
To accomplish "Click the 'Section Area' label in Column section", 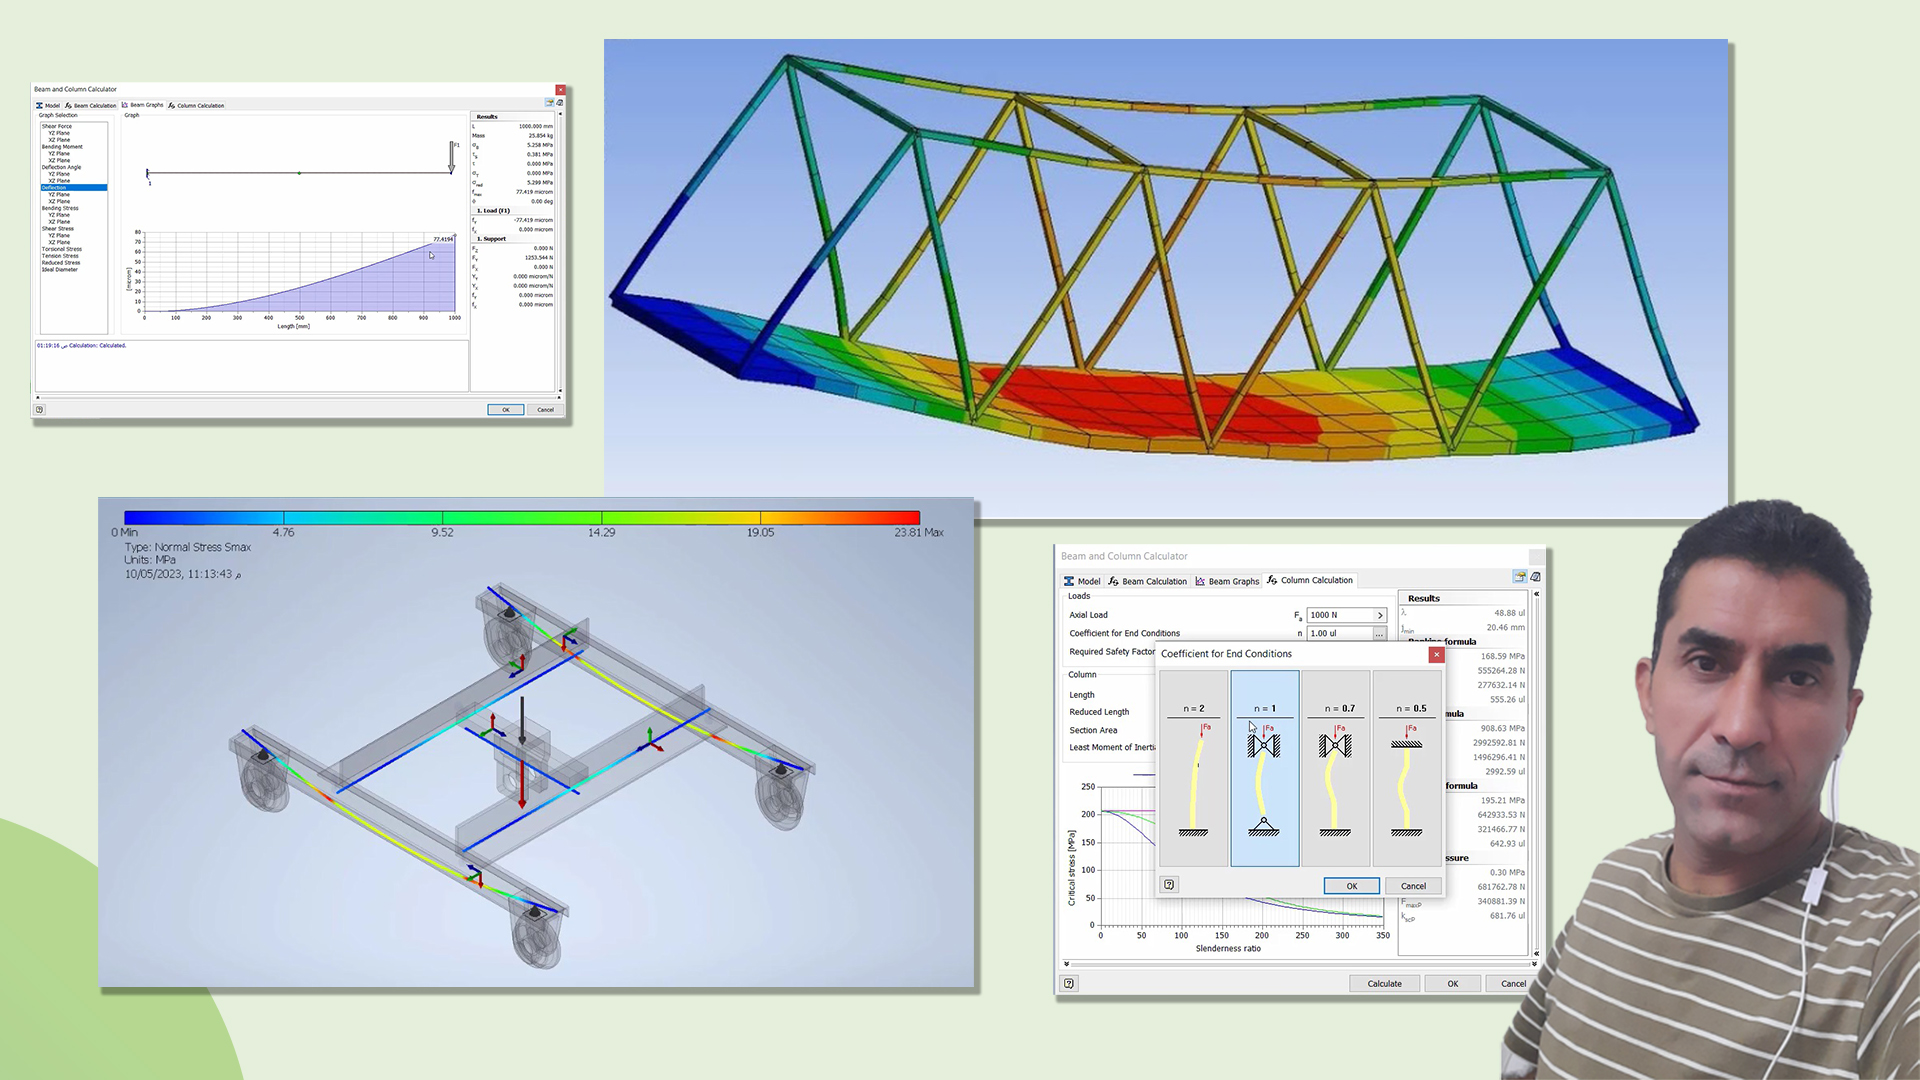I will point(1093,730).
